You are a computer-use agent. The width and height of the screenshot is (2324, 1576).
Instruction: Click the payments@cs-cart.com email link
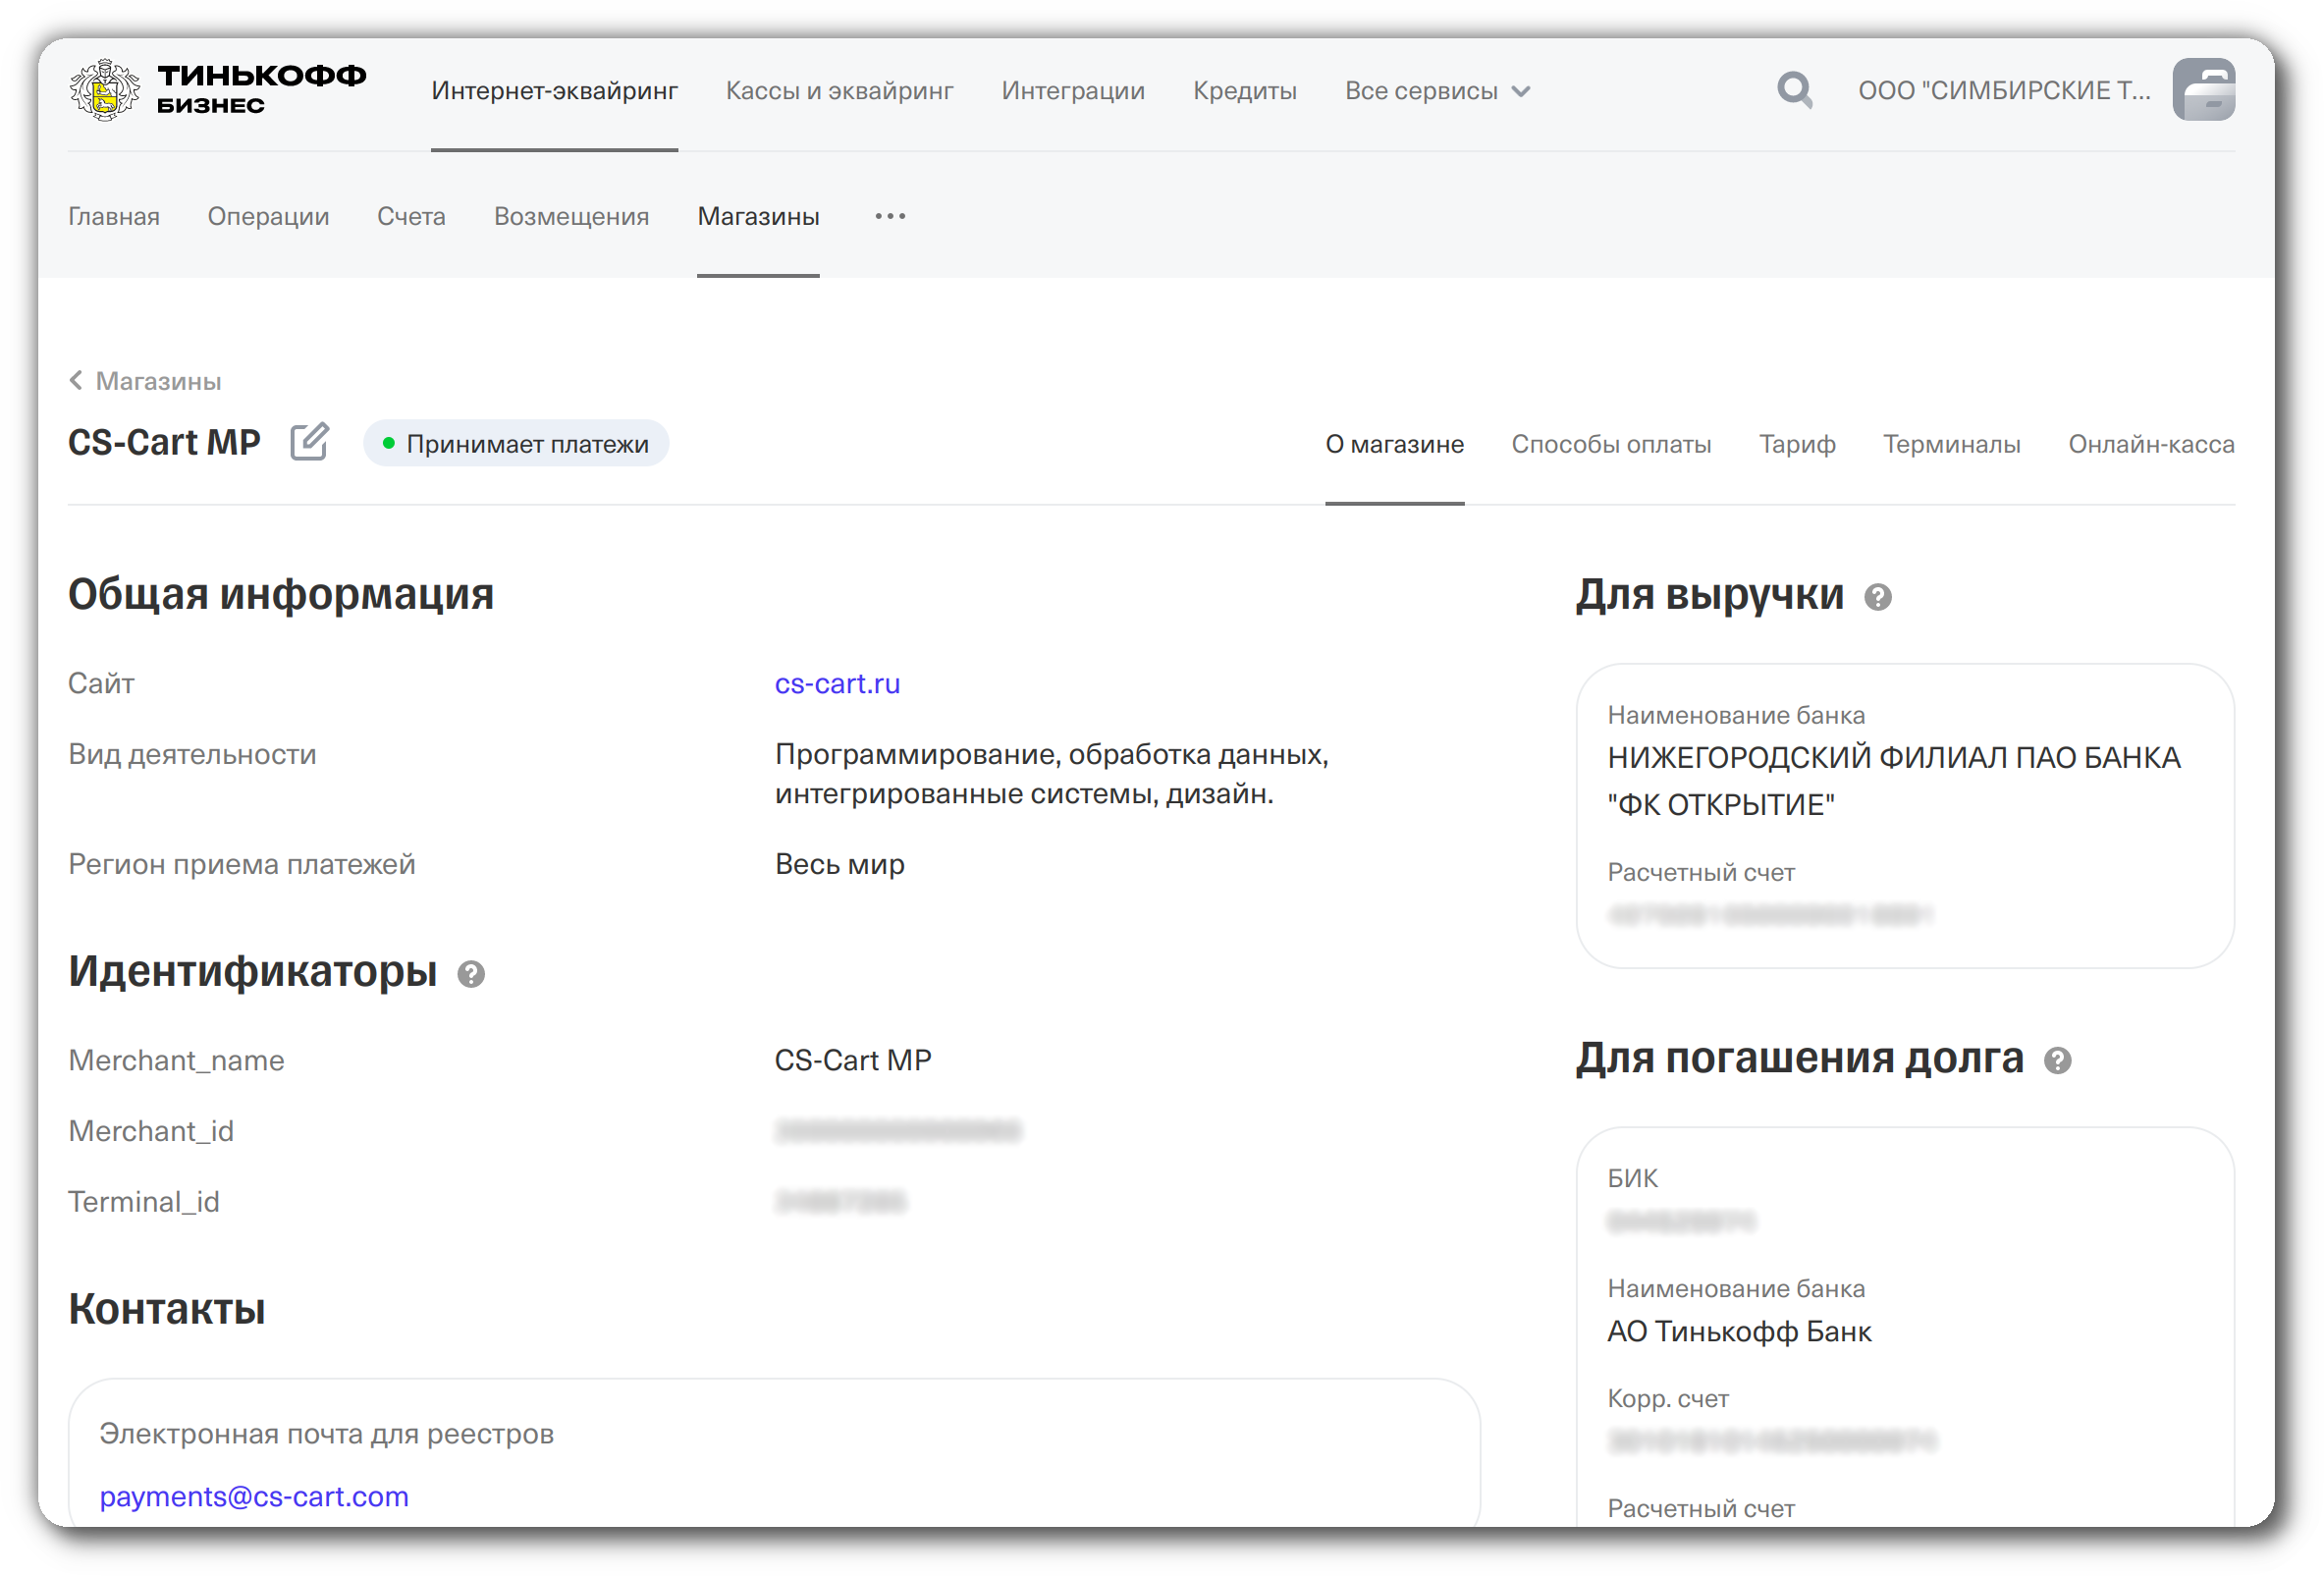(x=254, y=1496)
